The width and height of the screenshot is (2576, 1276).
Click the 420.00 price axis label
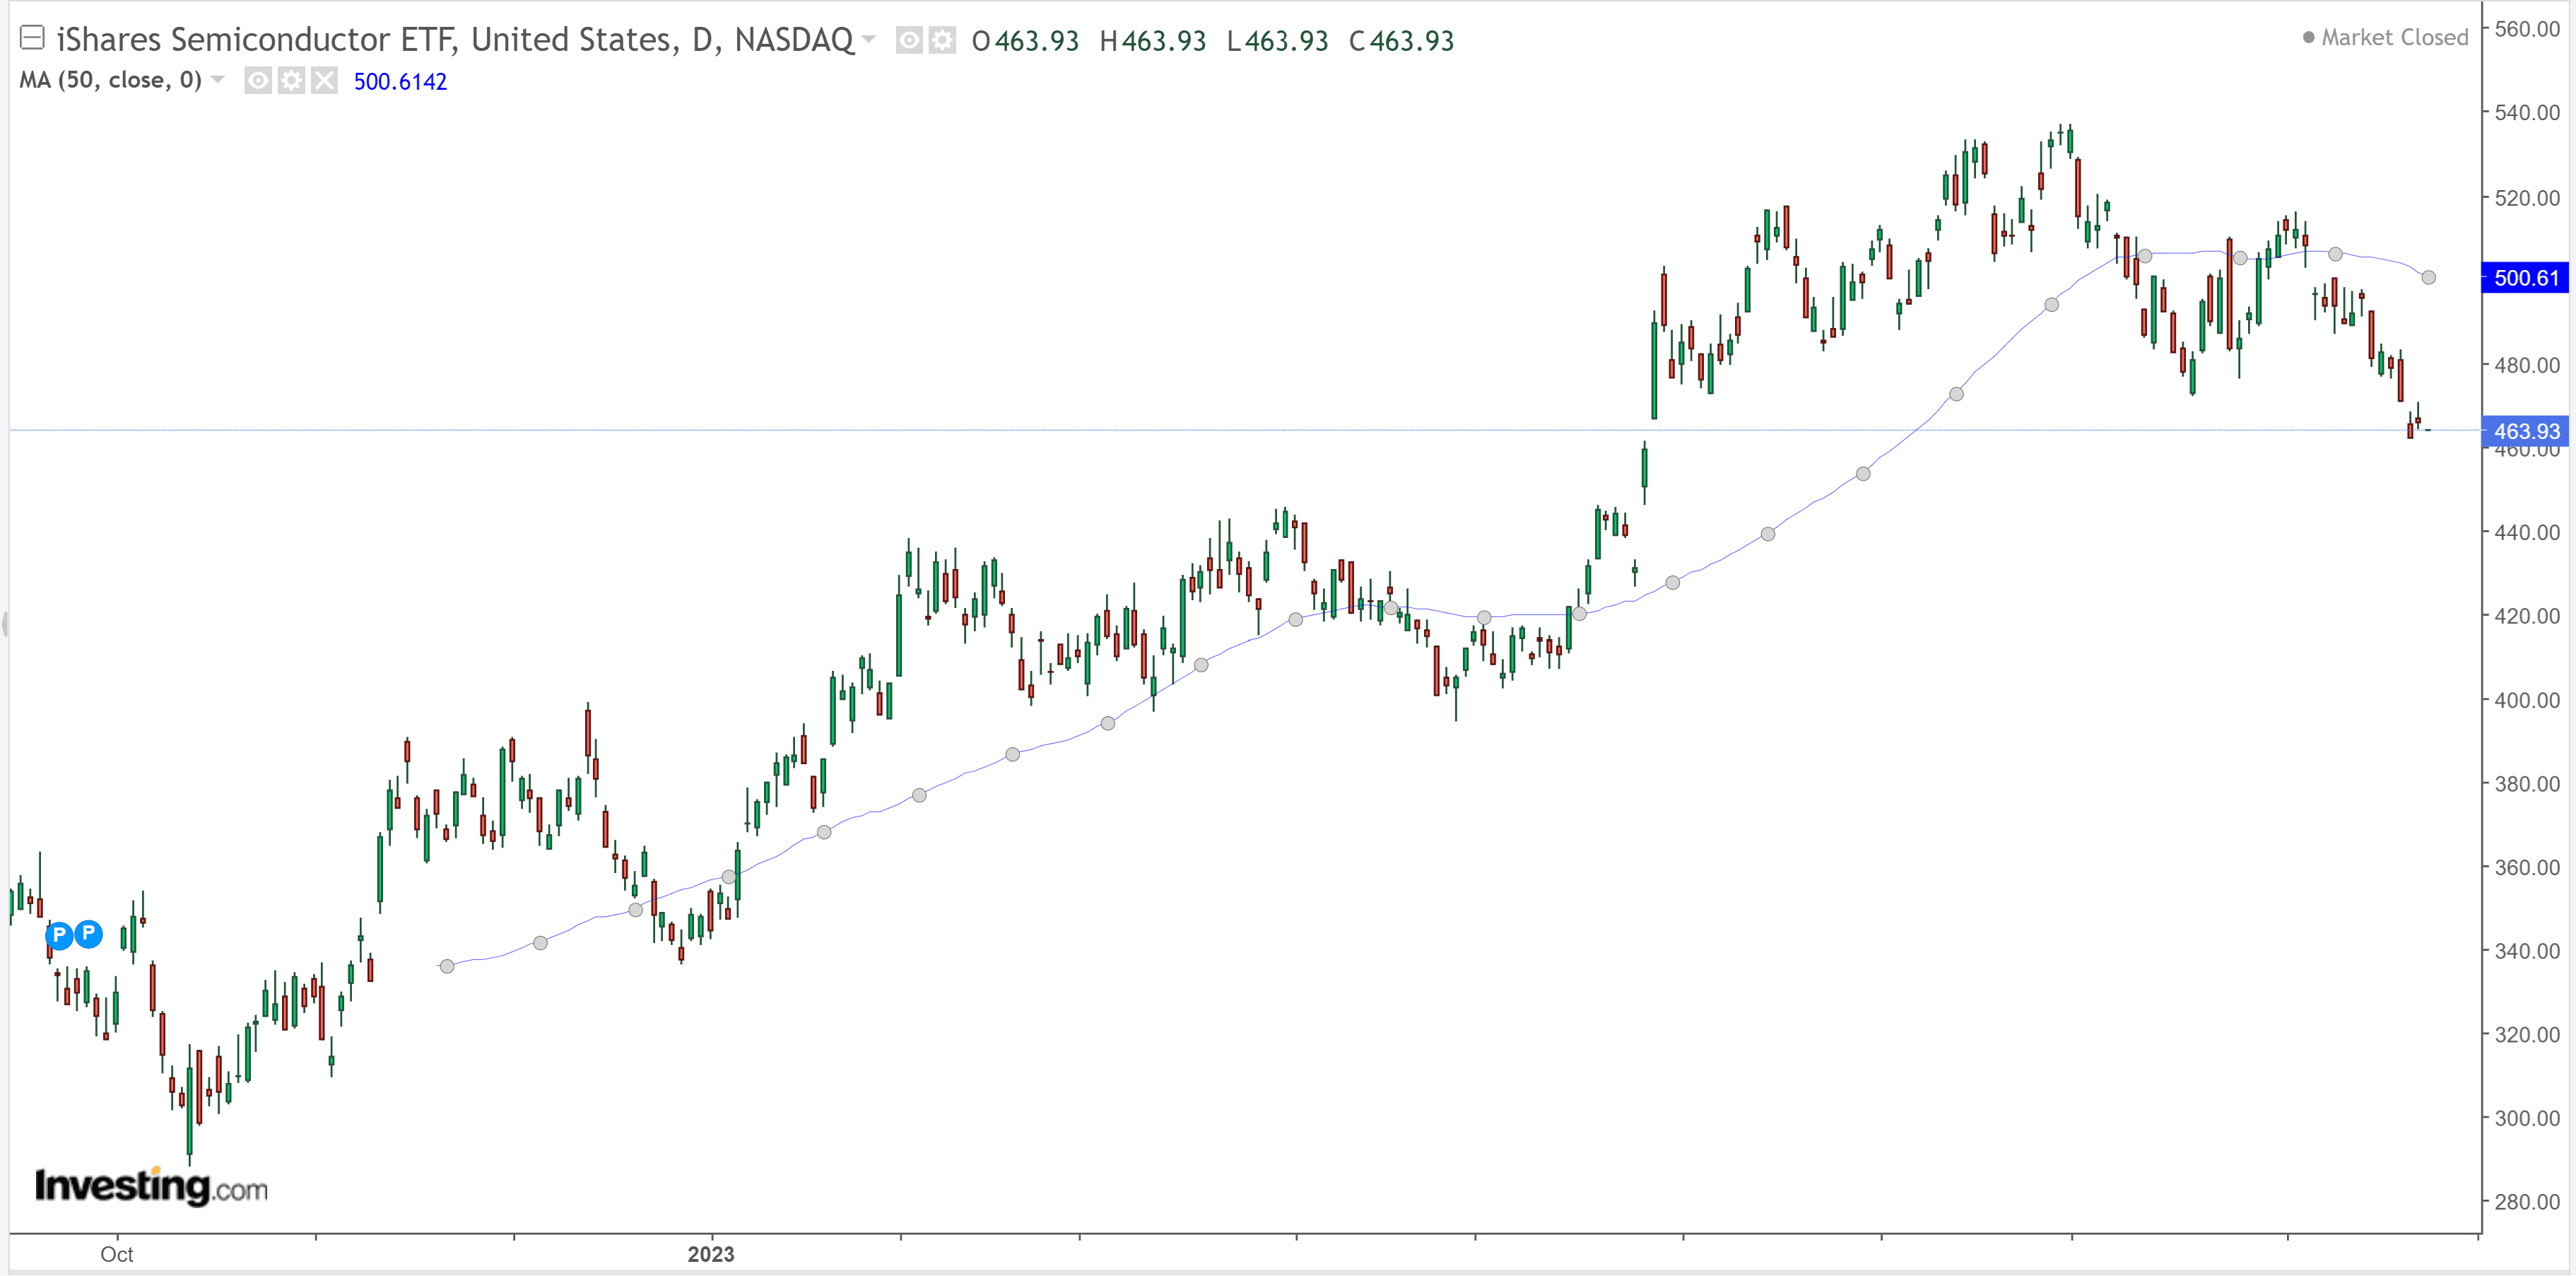(2527, 615)
